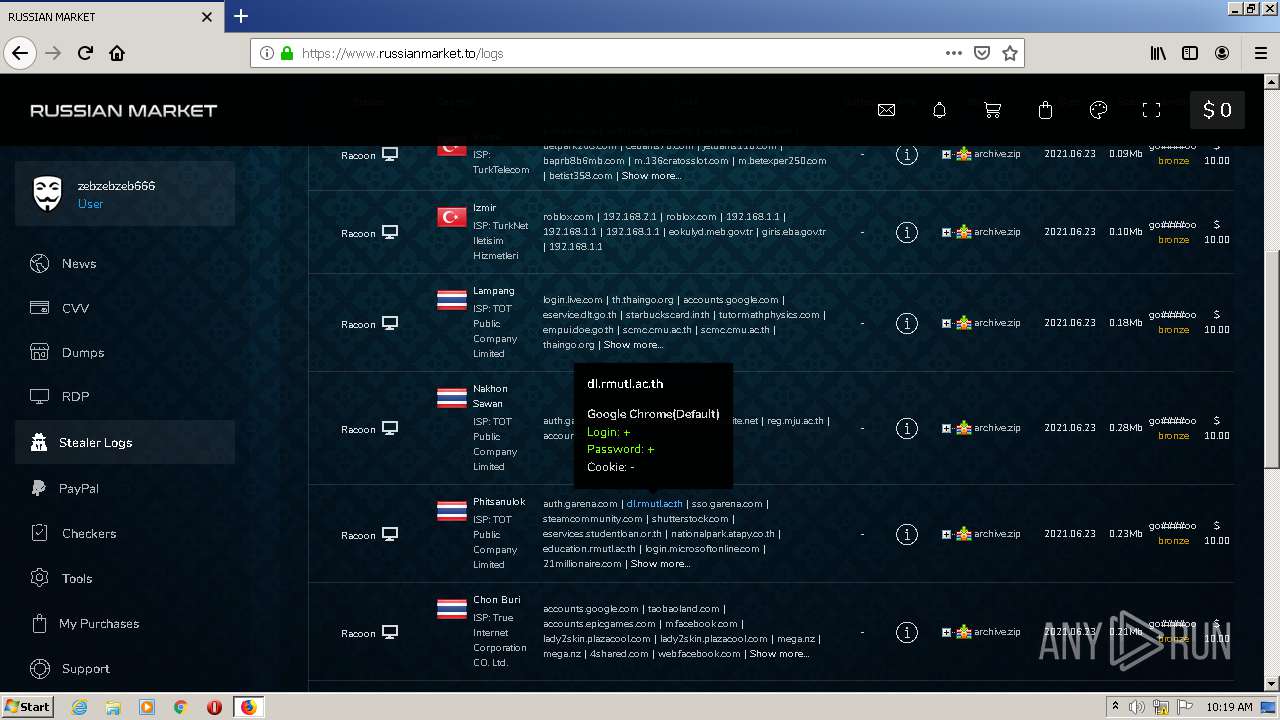Toggle fullscreen with the header frame icon

coord(1151,110)
